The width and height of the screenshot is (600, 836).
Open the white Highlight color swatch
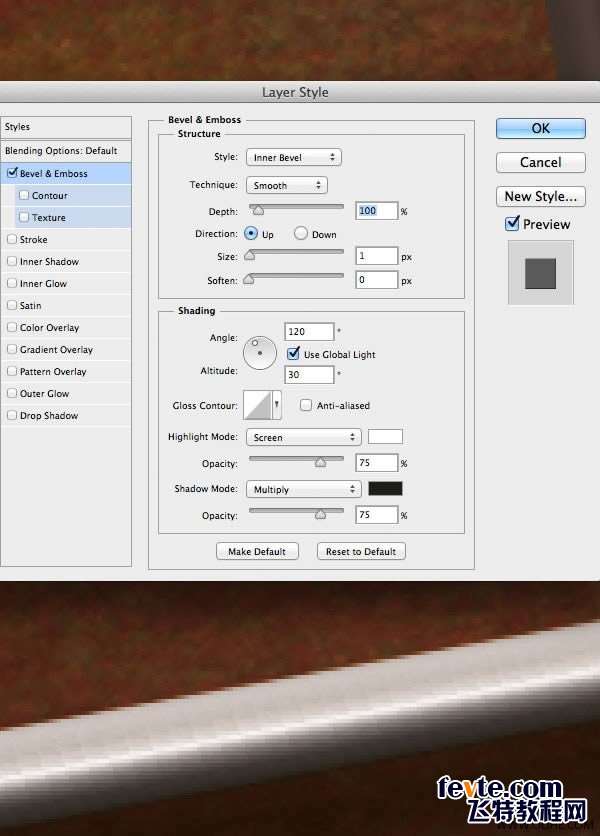pyautogui.click(x=385, y=436)
